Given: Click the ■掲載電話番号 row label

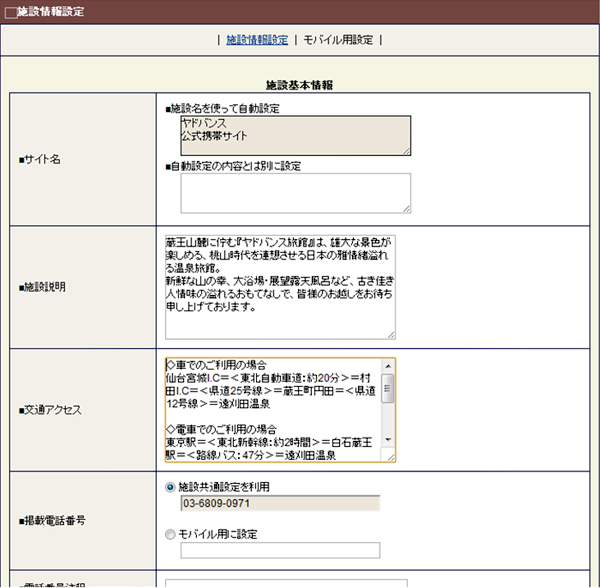Looking at the screenshot, I should 52,520.
